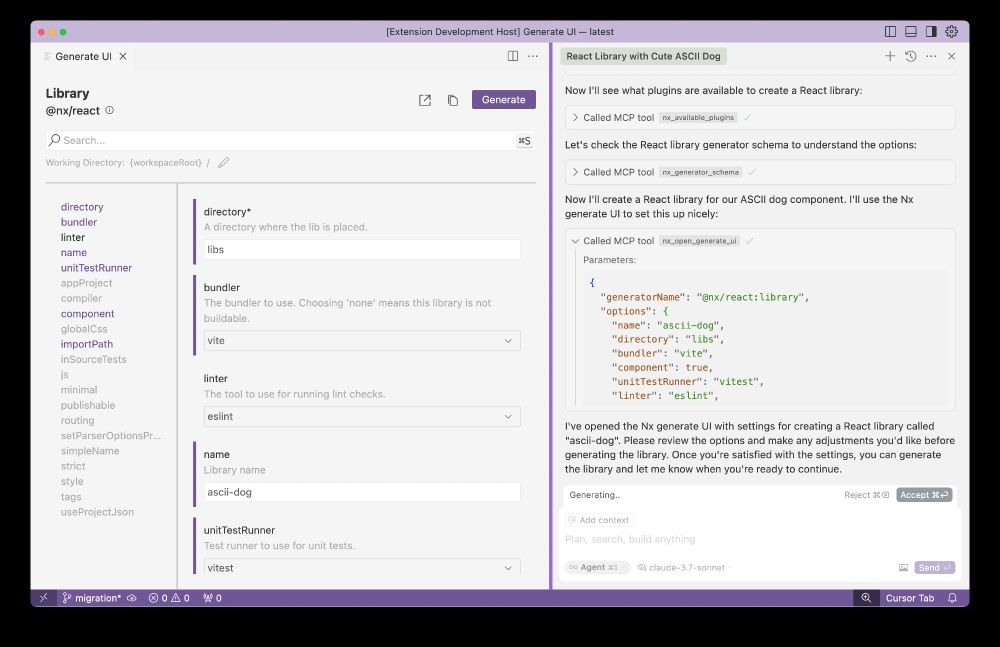
Task: Jump to linter option in sidebar
Action: 73,237
